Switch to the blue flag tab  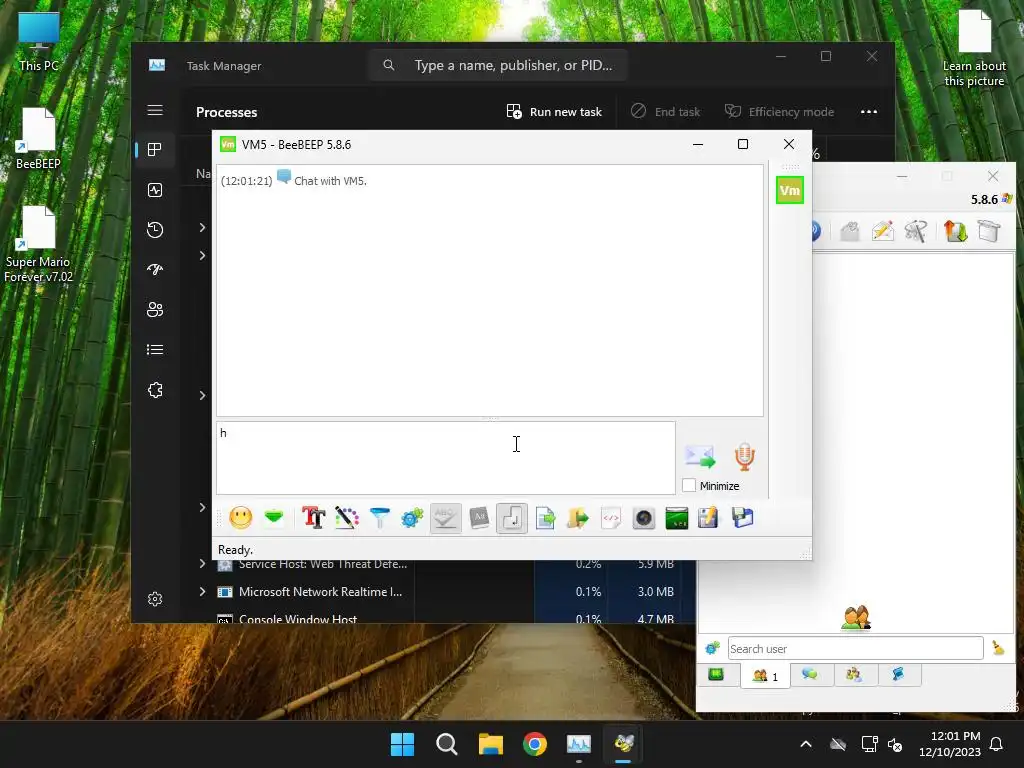coord(899,675)
